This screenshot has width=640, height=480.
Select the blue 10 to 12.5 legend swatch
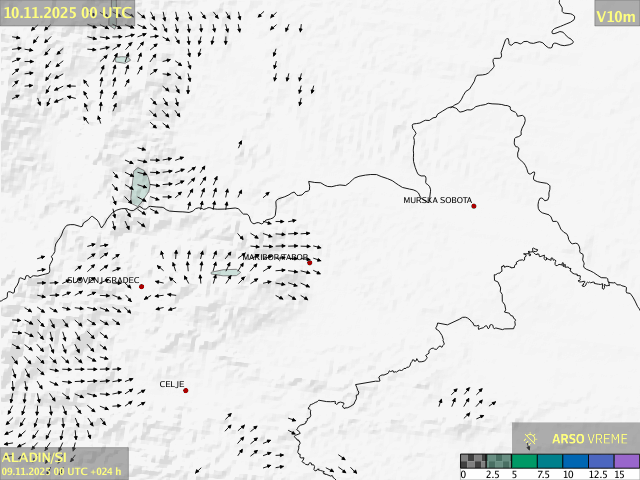[575, 461]
